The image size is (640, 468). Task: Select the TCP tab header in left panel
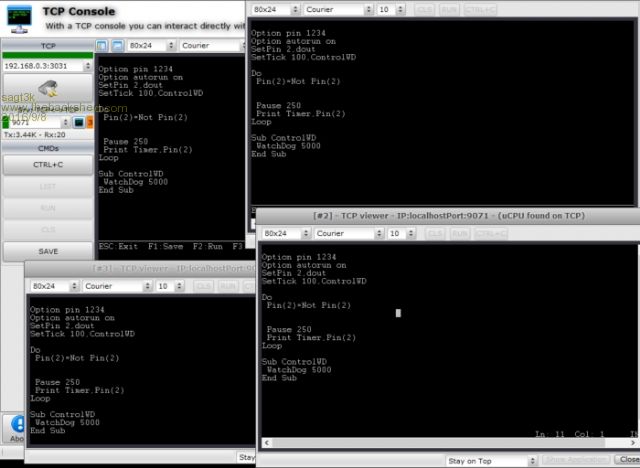pyautogui.click(x=47, y=46)
